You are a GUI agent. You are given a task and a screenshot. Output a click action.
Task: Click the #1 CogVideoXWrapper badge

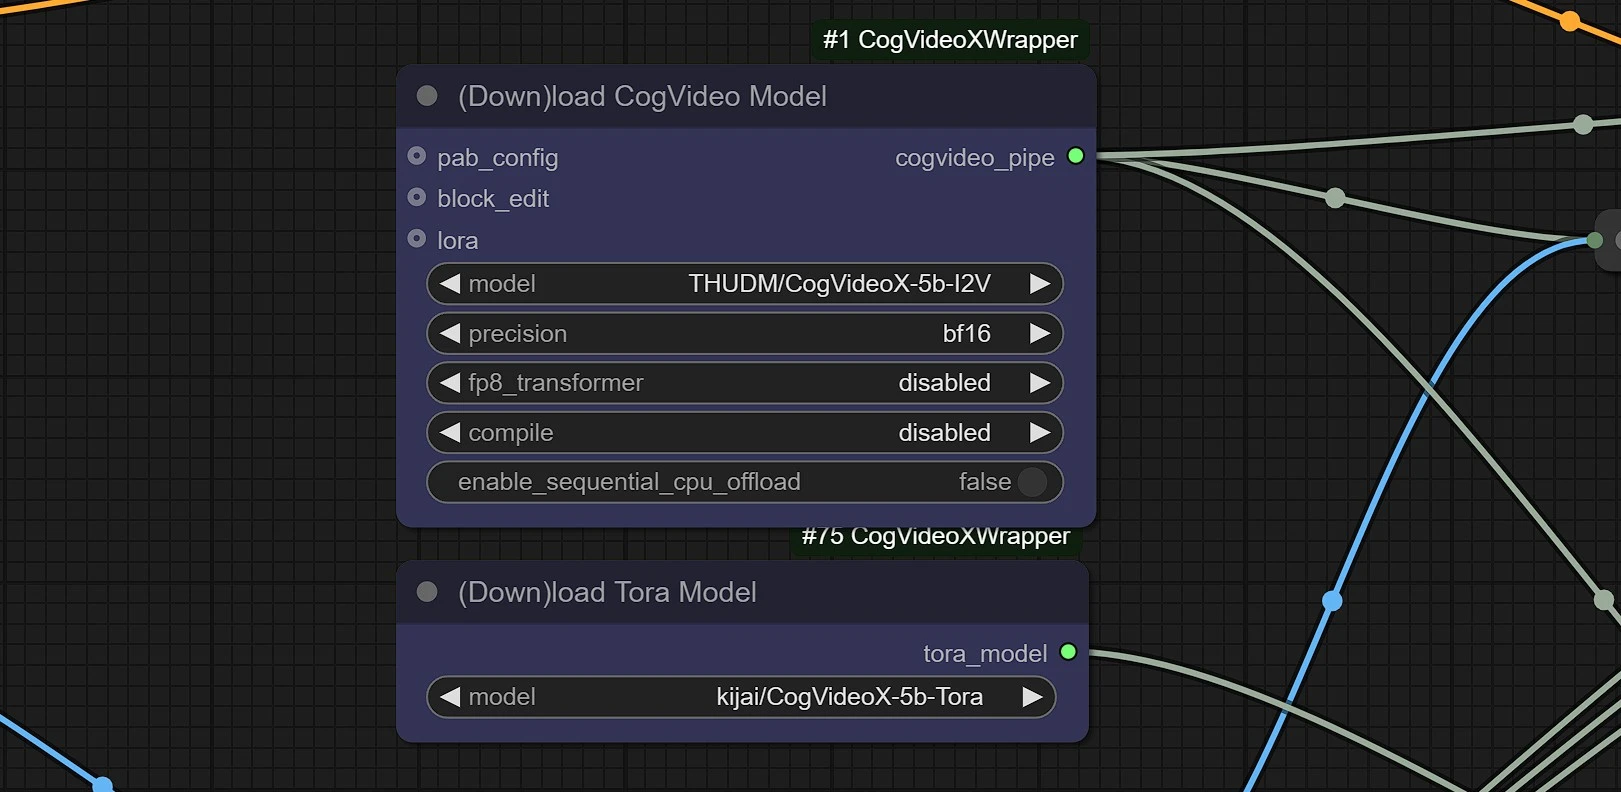click(x=950, y=40)
